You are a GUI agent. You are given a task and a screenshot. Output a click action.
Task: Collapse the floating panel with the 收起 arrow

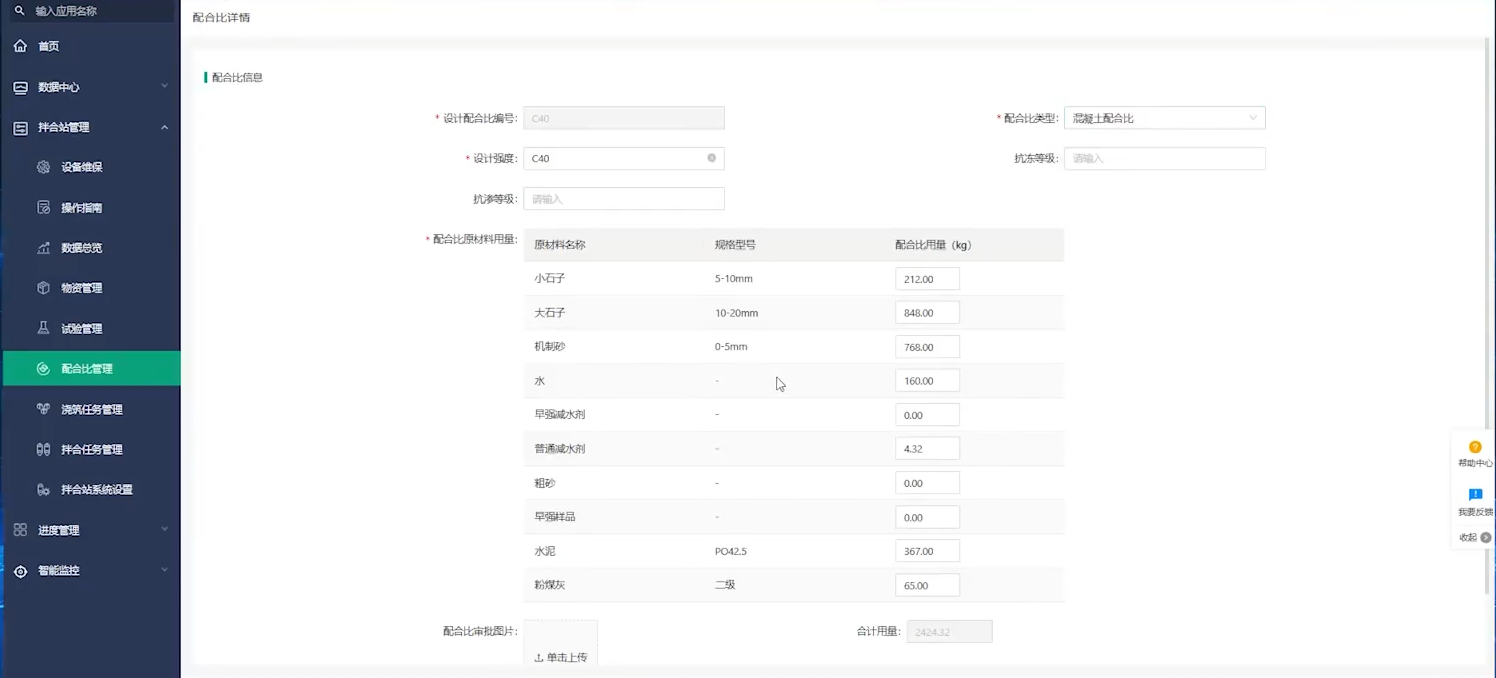coord(1486,537)
